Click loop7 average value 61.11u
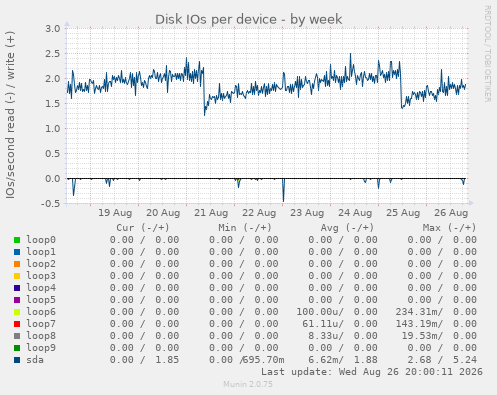 point(320,324)
